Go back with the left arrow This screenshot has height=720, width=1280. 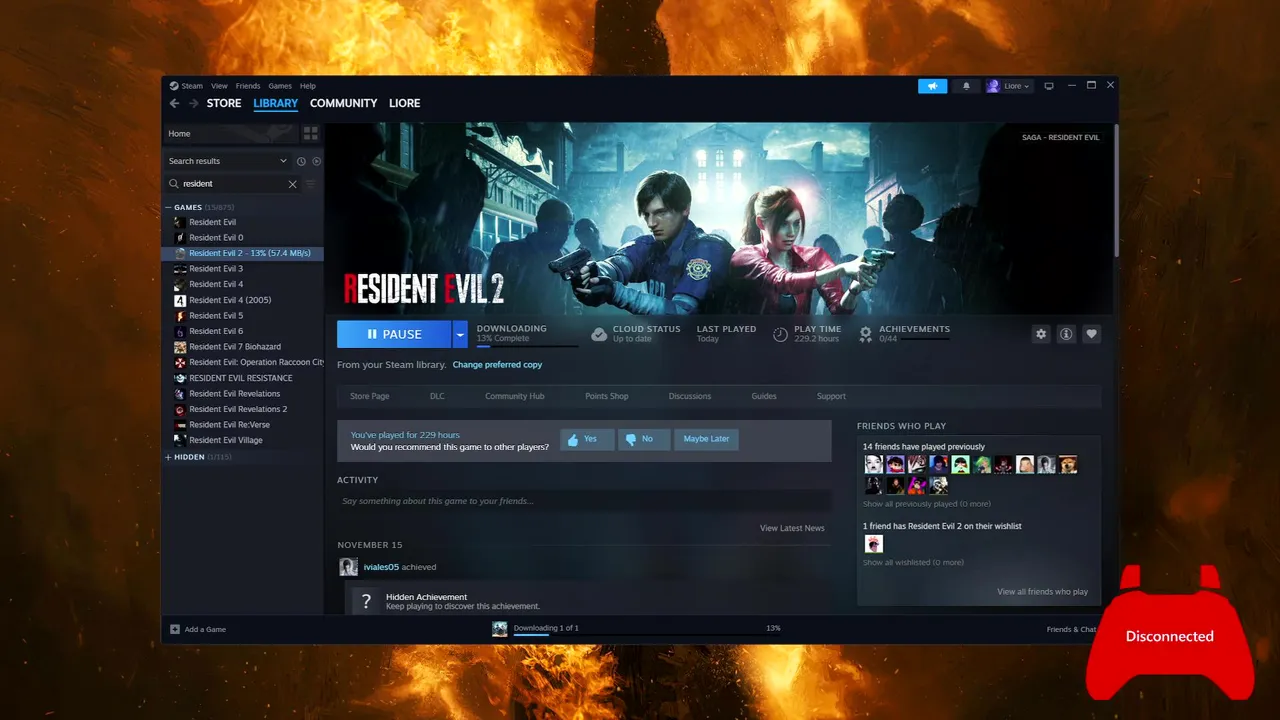tap(174, 103)
